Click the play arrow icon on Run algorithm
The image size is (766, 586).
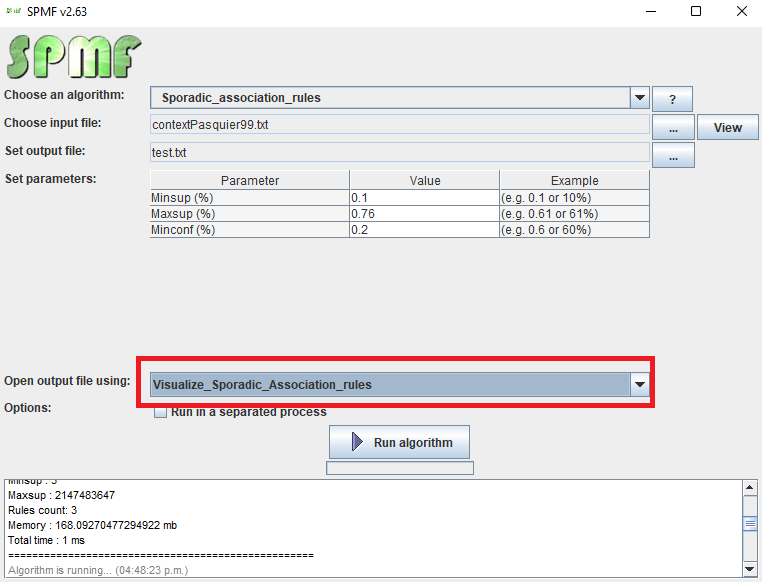[x=355, y=442]
